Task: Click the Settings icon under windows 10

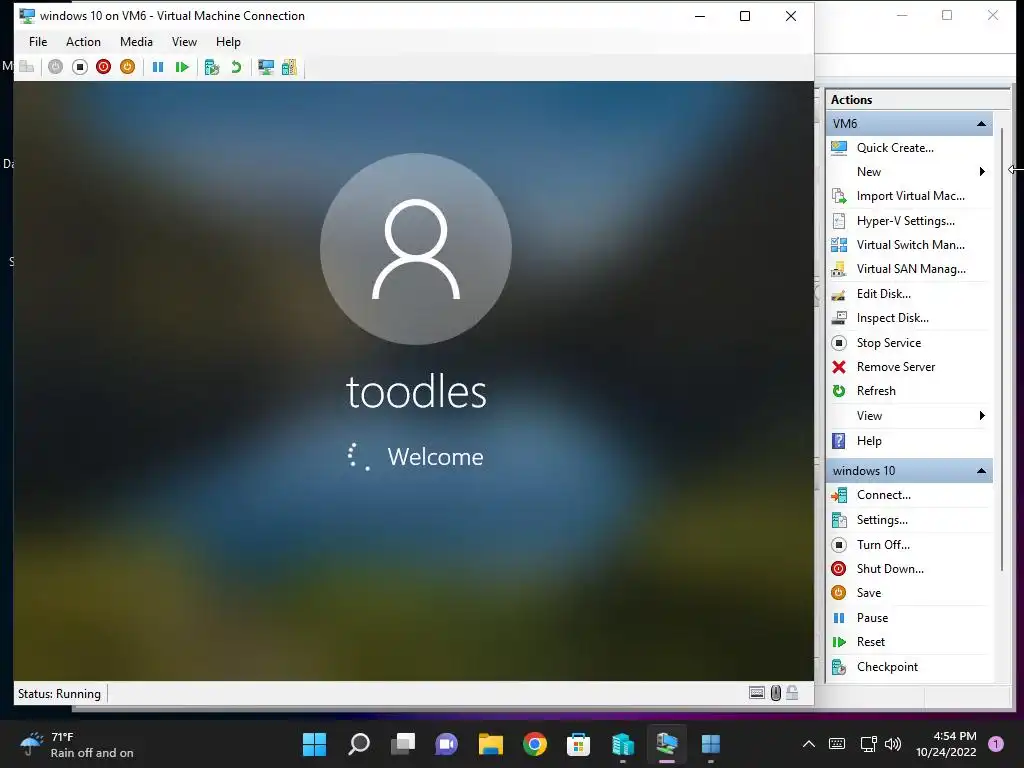Action: (839, 520)
